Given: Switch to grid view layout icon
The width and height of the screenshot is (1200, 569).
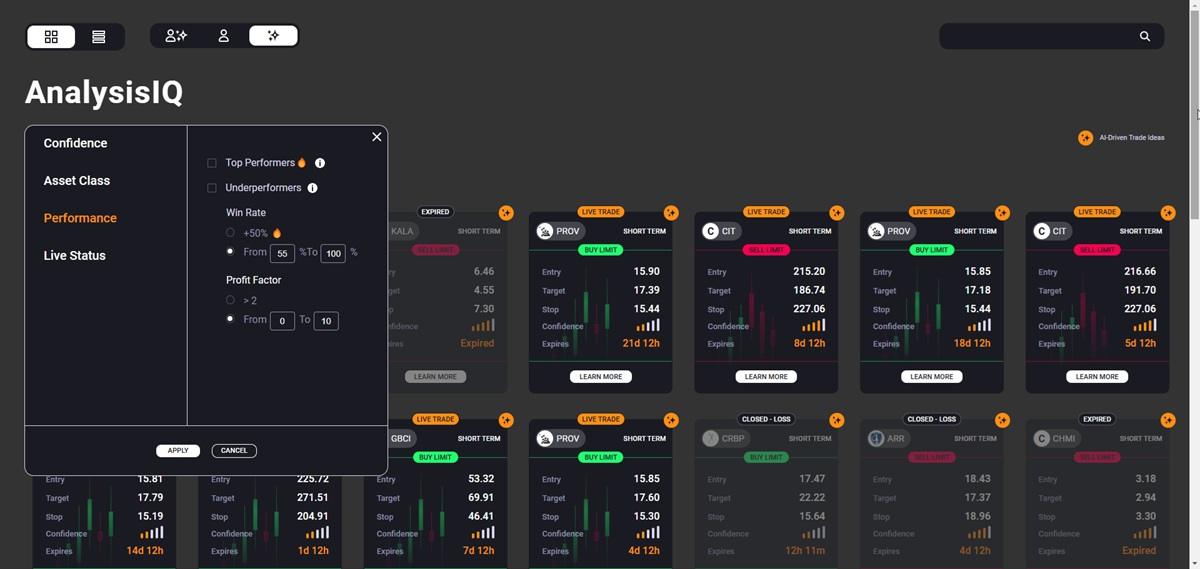Looking at the screenshot, I should pyautogui.click(x=52, y=37).
